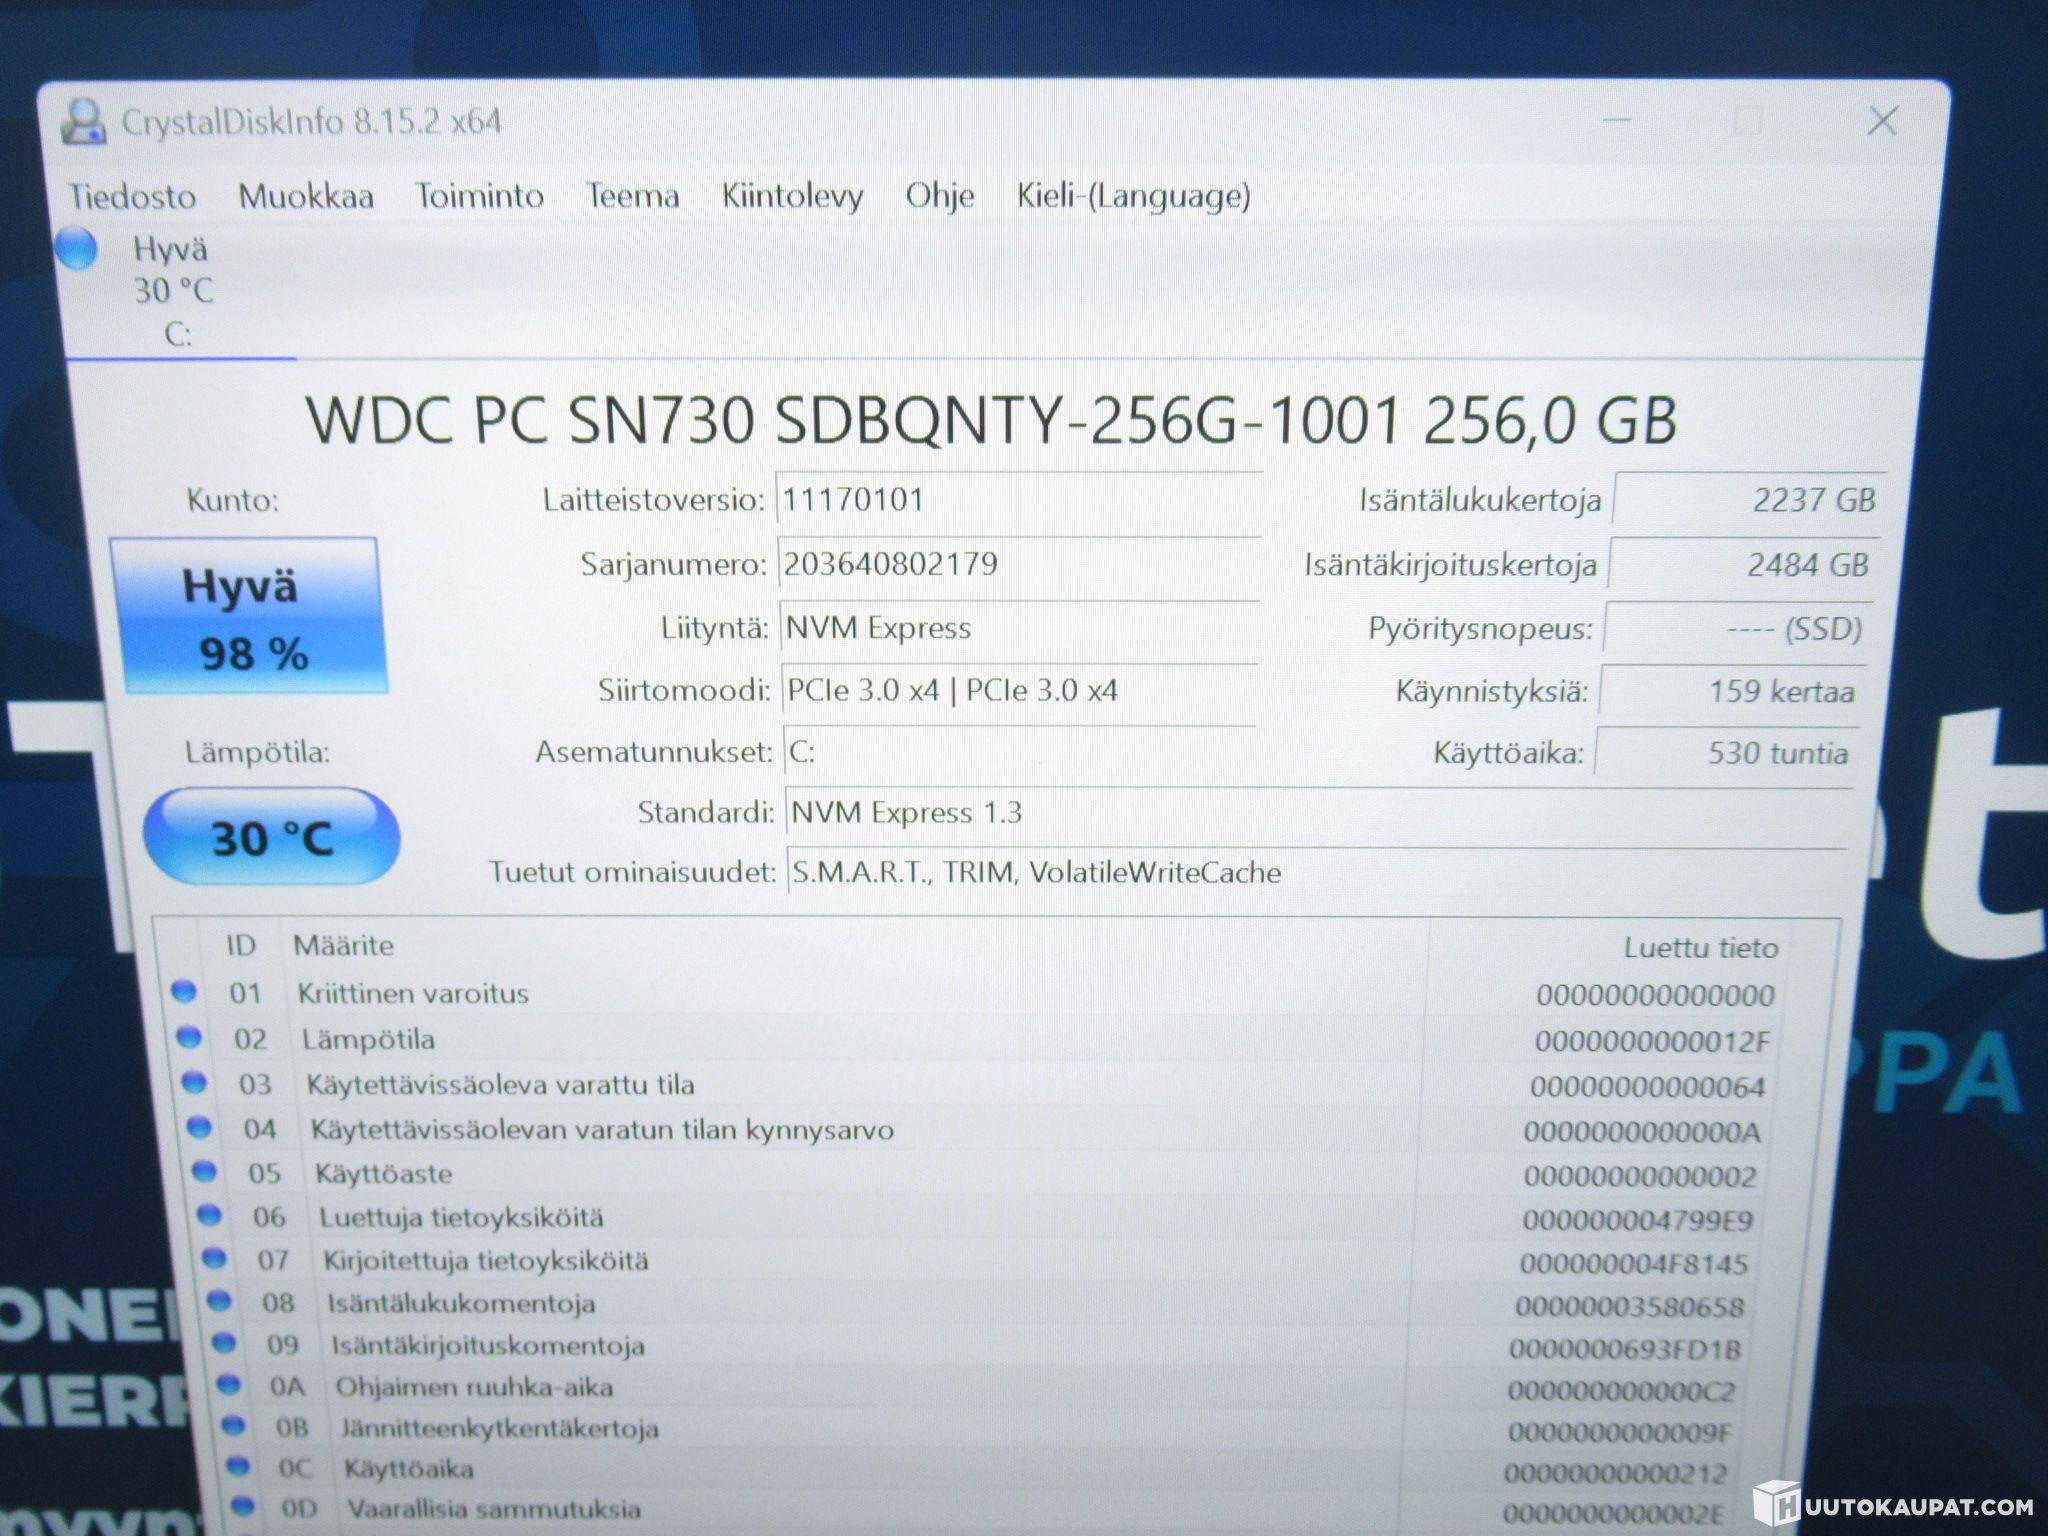Click the Standardi field NVM Express 1.3

[x=1318, y=812]
